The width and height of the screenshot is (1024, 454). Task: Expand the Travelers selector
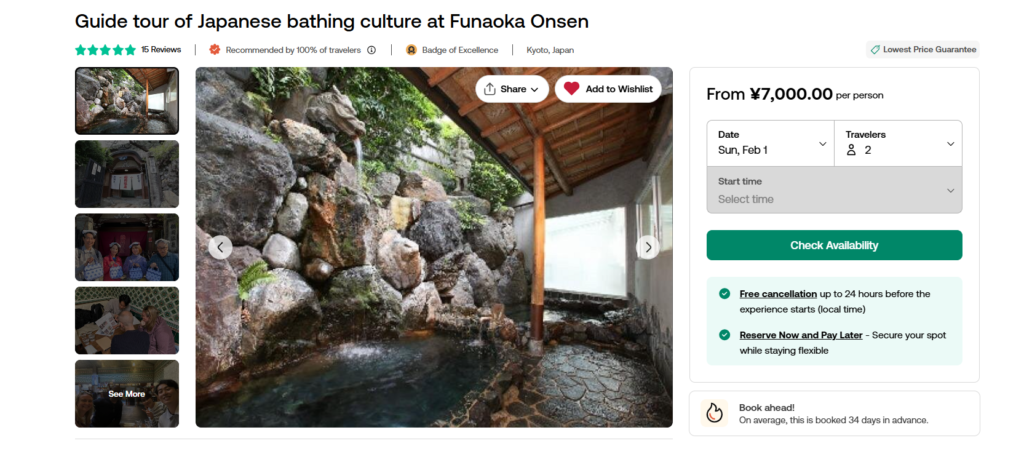click(898, 143)
